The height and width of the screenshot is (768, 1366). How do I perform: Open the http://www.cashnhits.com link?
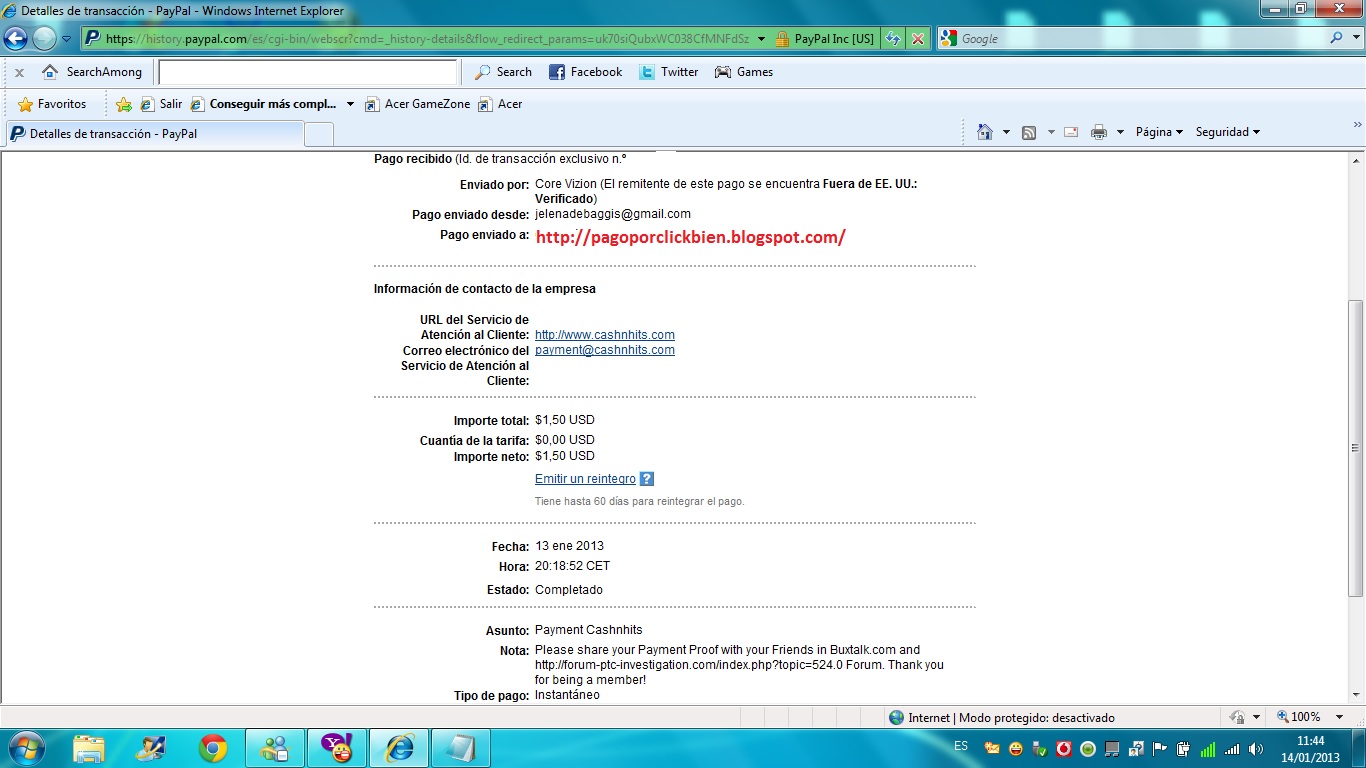point(605,335)
